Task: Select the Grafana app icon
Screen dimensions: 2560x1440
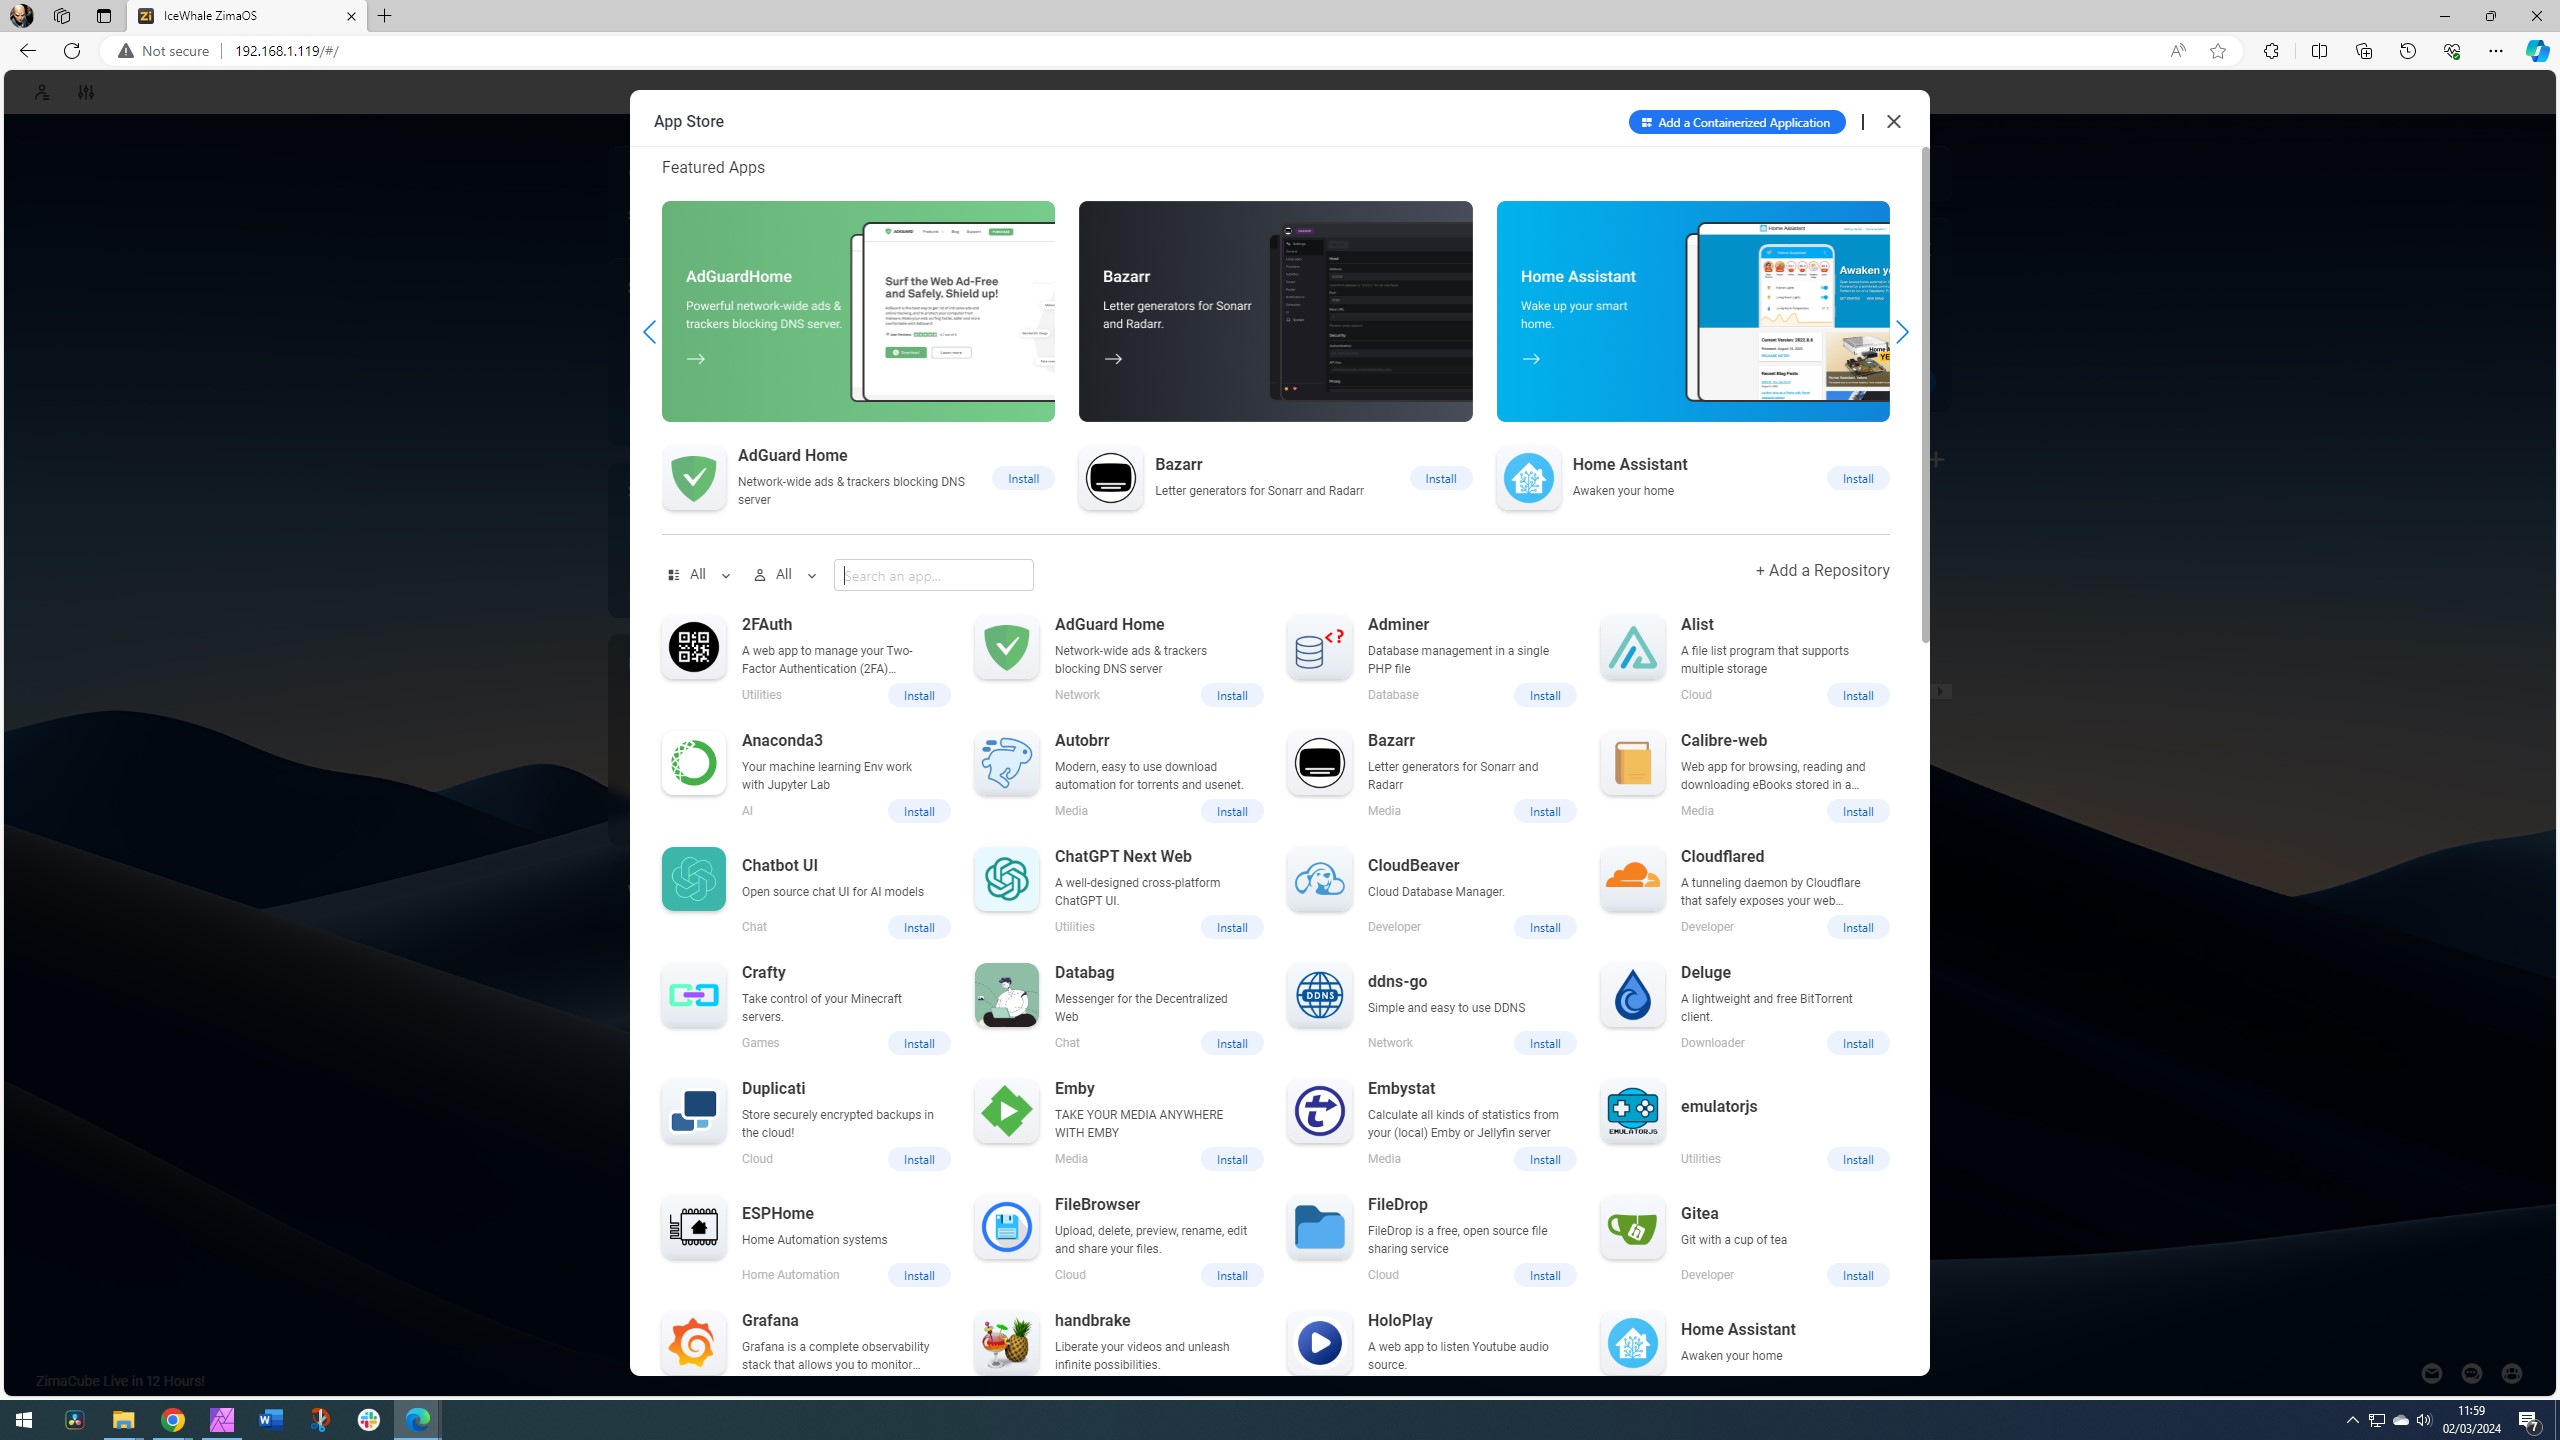Action: click(693, 1343)
